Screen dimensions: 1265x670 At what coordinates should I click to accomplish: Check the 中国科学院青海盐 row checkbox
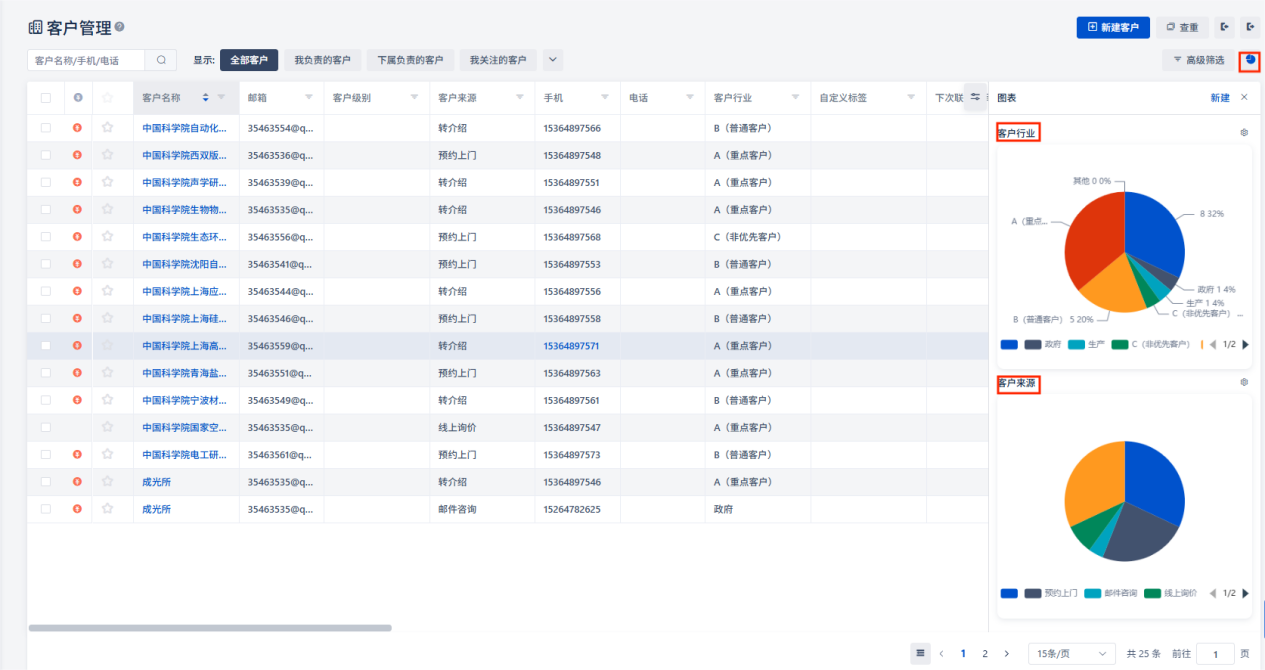[x=45, y=373]
